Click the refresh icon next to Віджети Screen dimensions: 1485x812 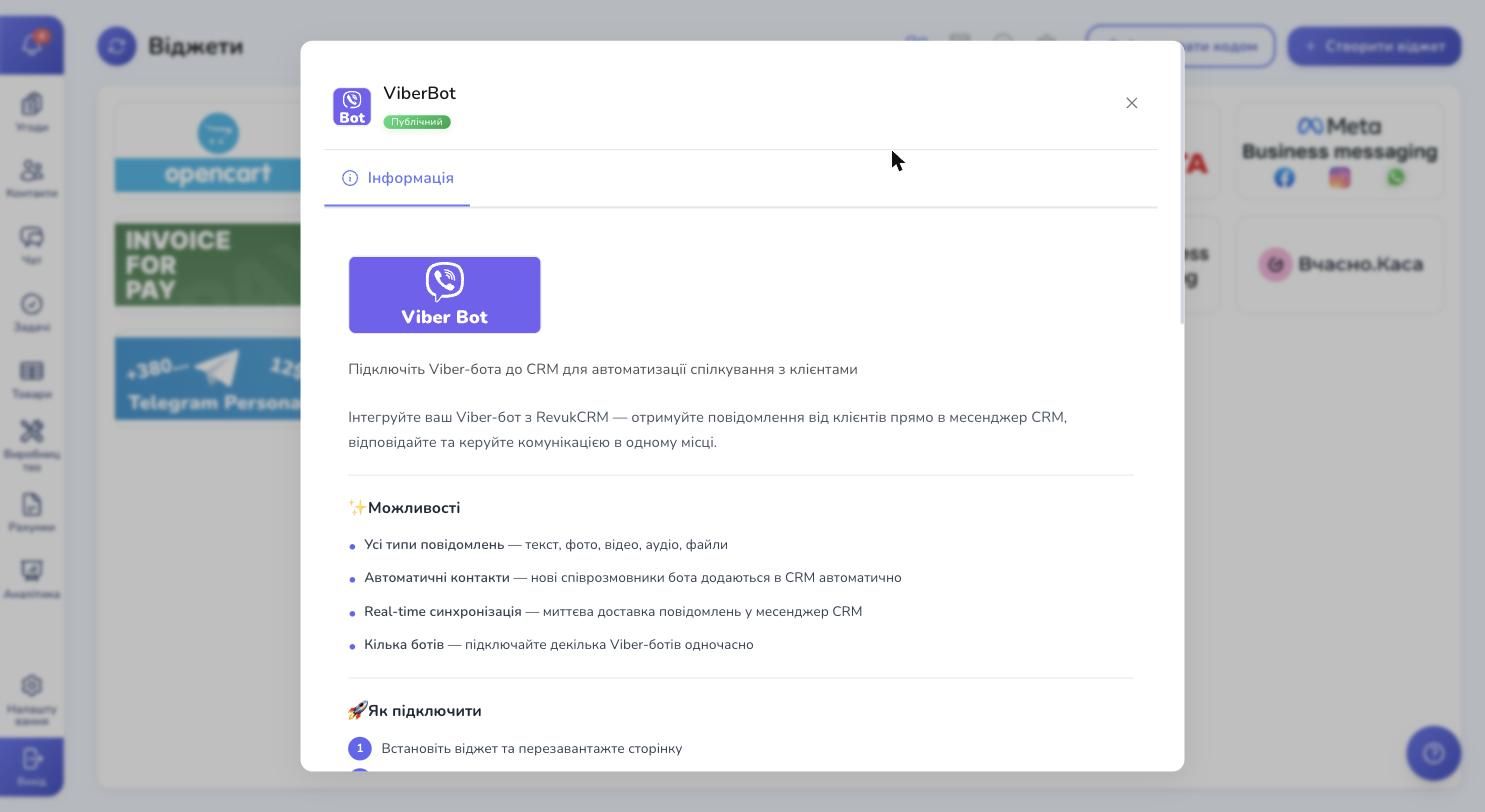tap(117, 46)
